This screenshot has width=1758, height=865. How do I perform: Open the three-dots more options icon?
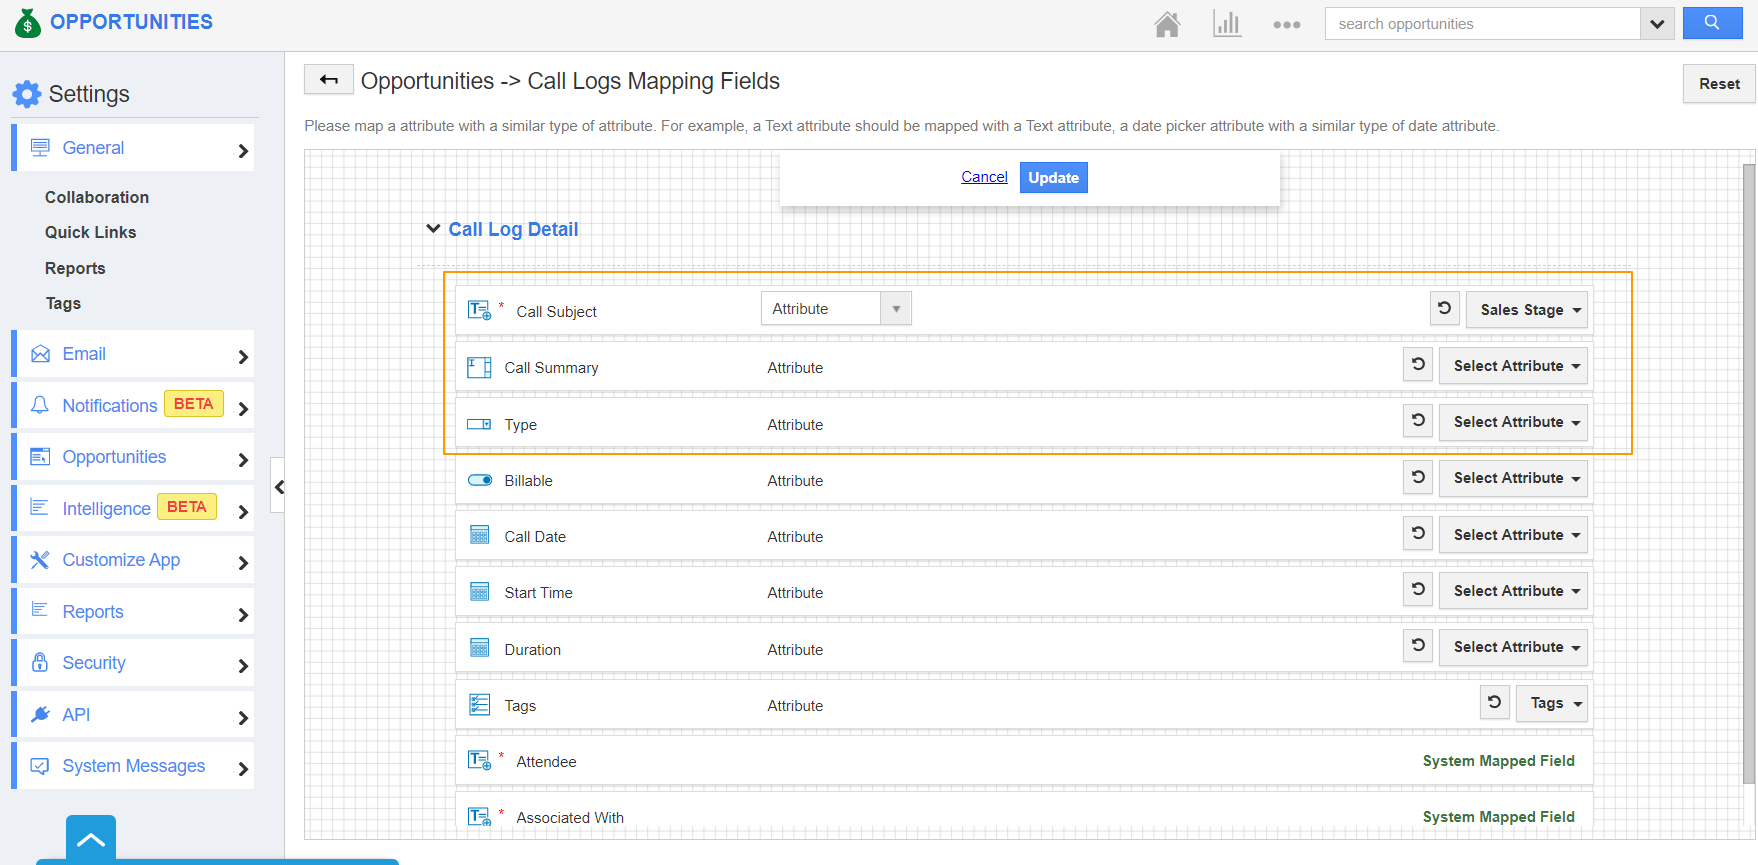coord(1286,25)
